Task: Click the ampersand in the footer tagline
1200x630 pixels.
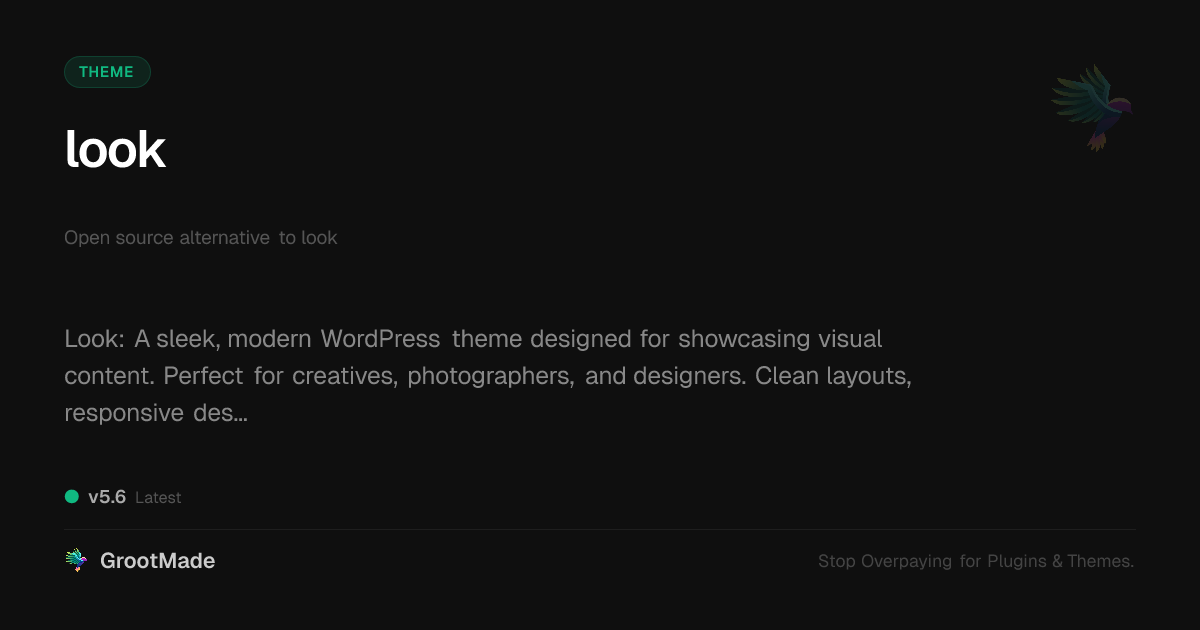Action: (1057, 561)
